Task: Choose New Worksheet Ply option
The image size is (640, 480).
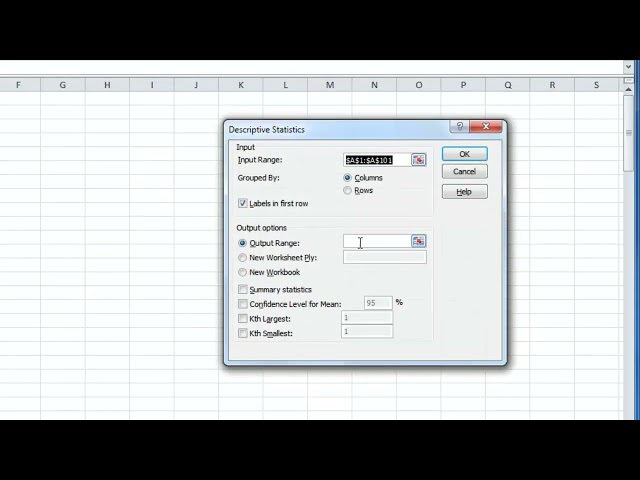Action: [242, 258]
